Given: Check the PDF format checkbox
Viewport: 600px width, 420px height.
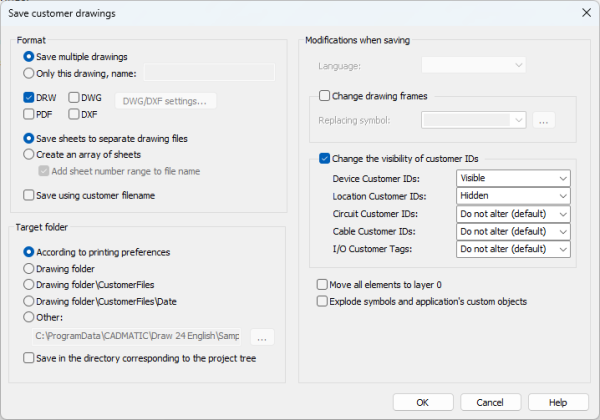Looking at the screenshot, I should (x=28, y=115).
